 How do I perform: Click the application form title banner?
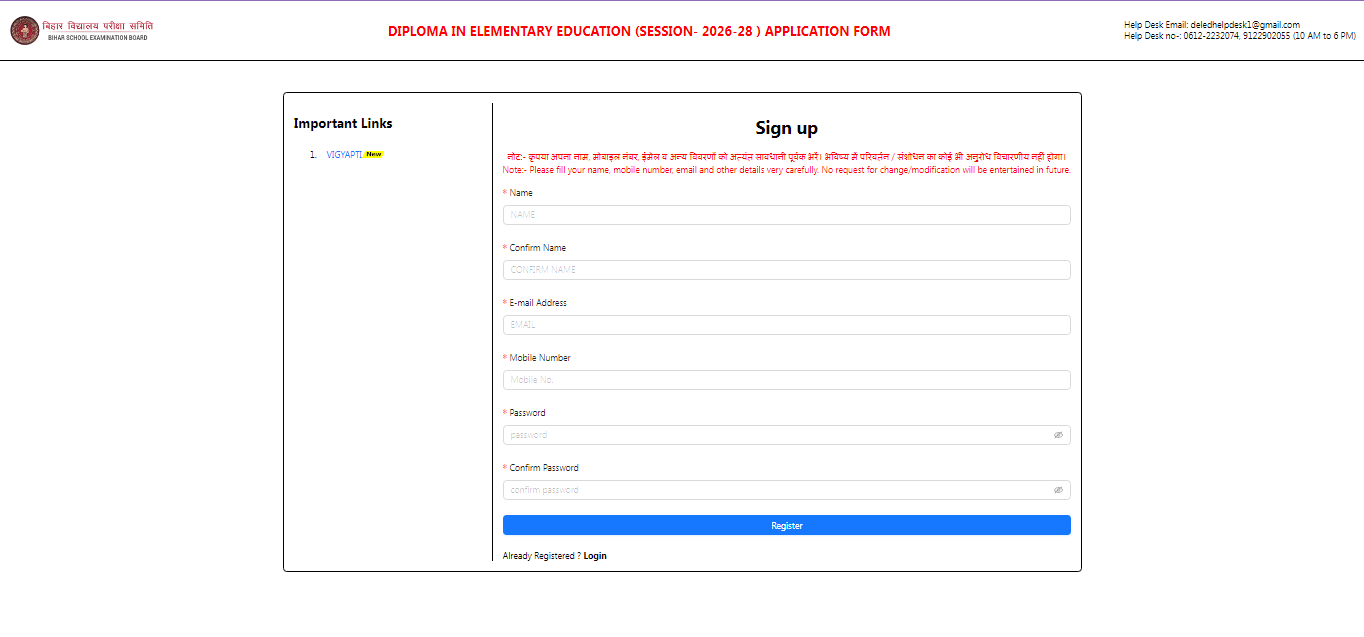(x=637, y=31)
